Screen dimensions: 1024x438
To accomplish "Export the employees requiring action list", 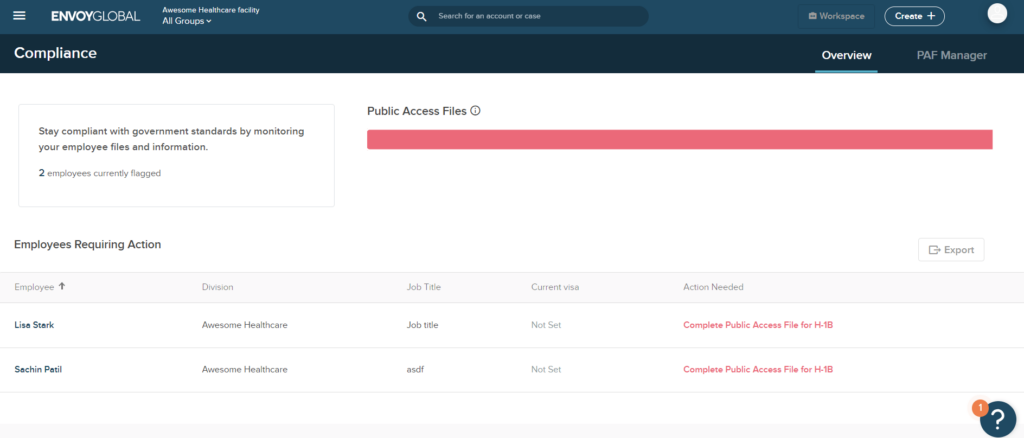I will pyautogui.click(x=951, y=250).
